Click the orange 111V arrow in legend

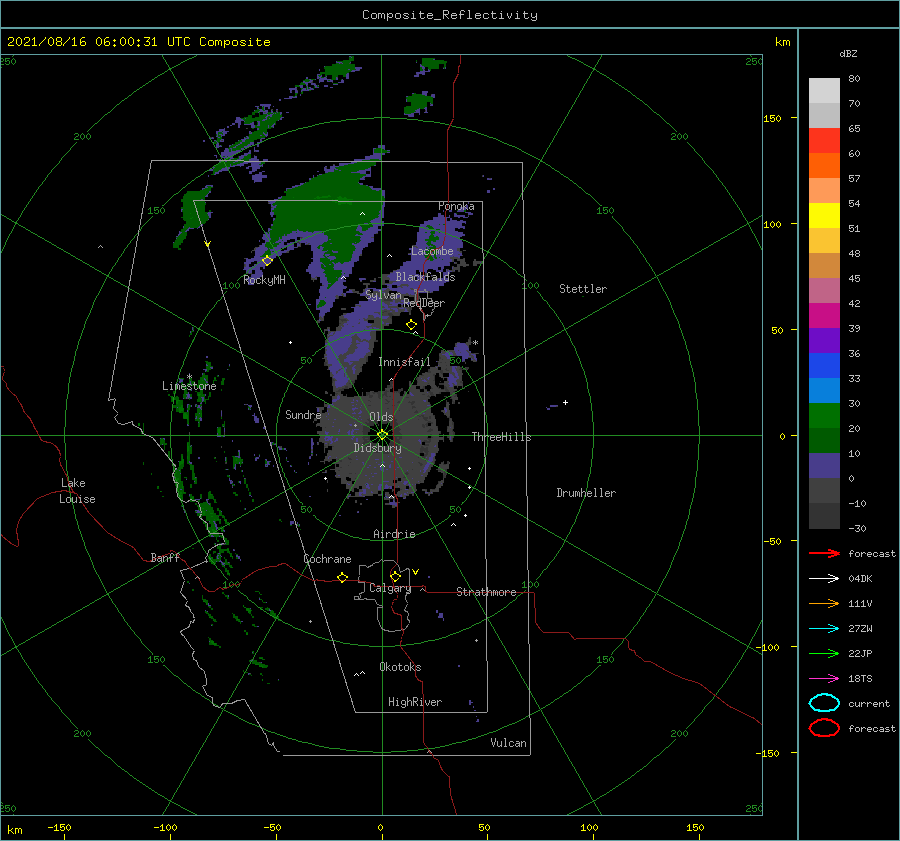tap(824, 603)
